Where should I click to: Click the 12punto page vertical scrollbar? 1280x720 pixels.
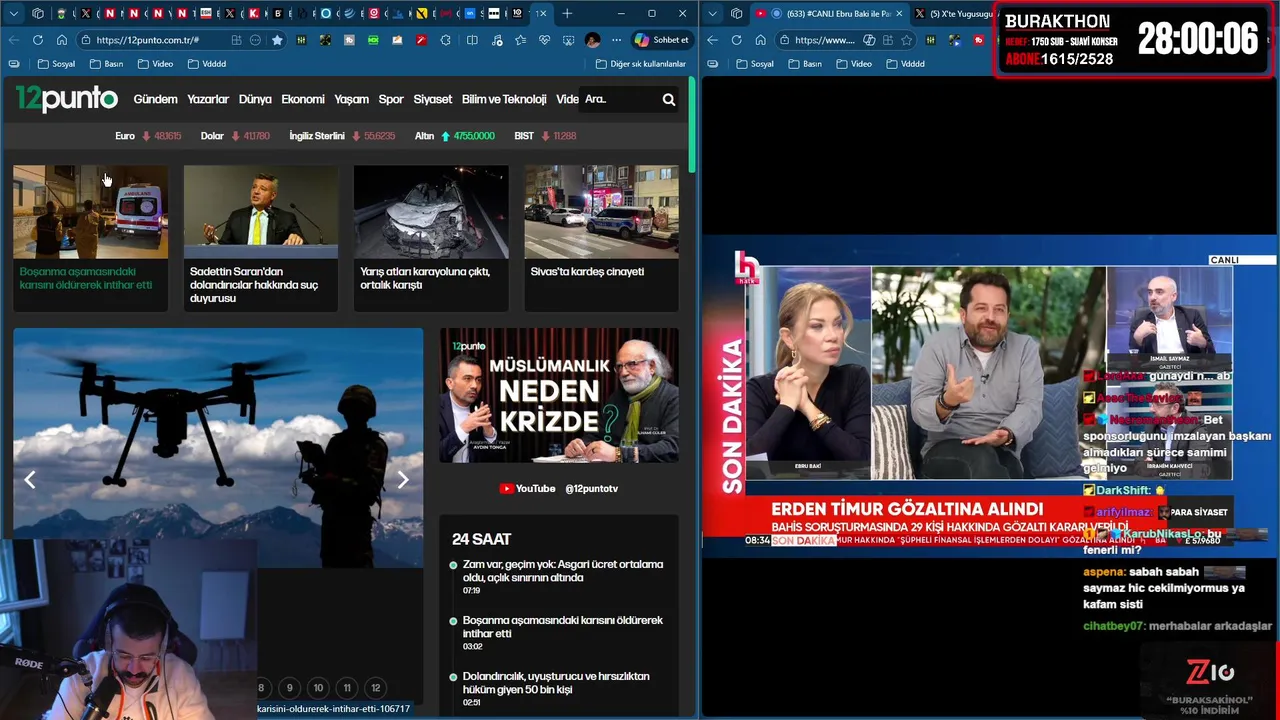point(691,125)
